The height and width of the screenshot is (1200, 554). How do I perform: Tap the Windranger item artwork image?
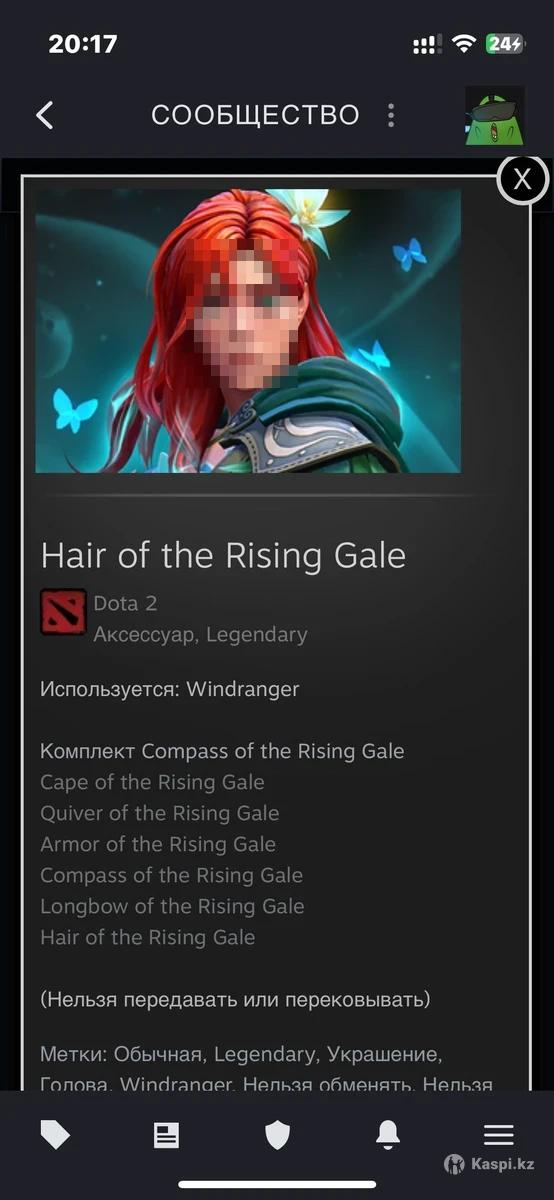tap(248, 331)
